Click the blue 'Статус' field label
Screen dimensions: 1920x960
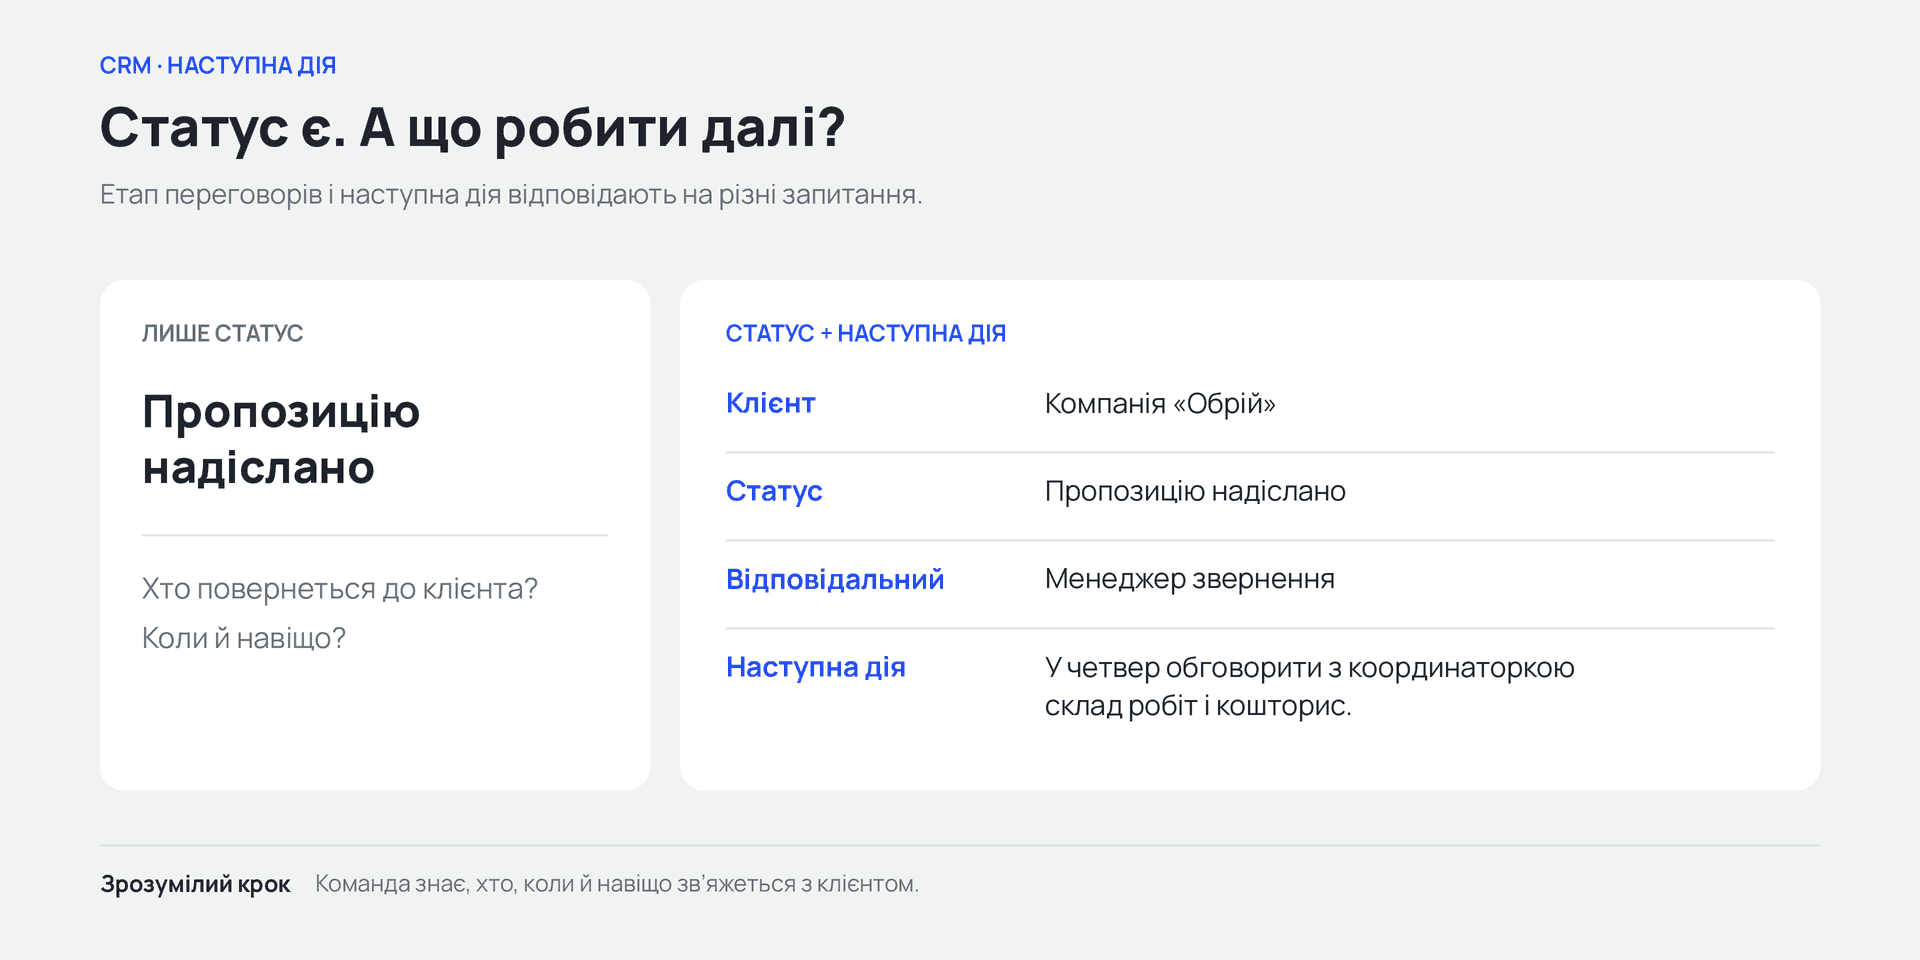coord(774,492)
